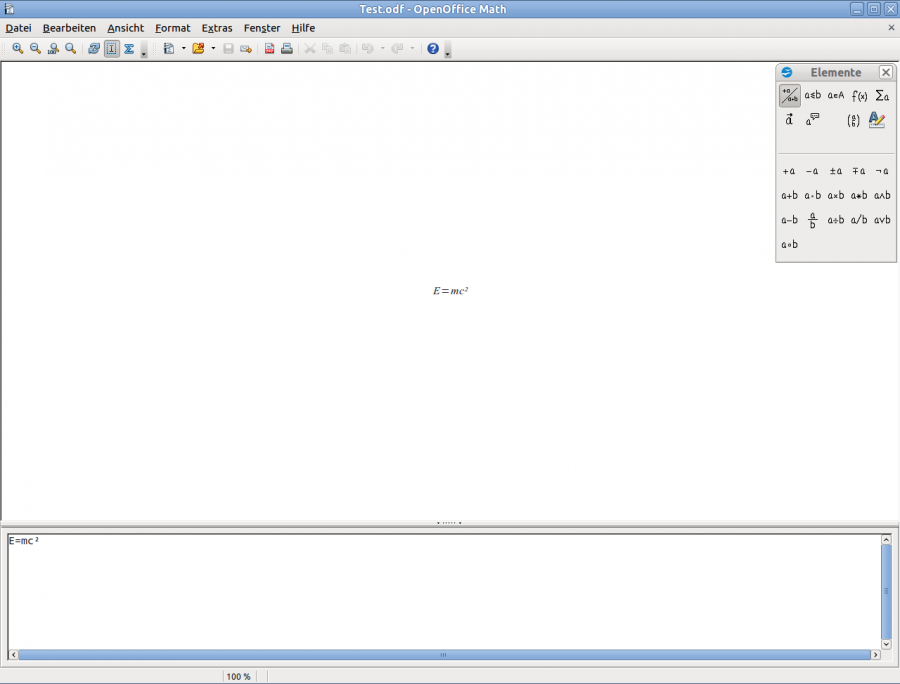
Task: Open the New document dropdown arrow
Action: tap(182, 48)
